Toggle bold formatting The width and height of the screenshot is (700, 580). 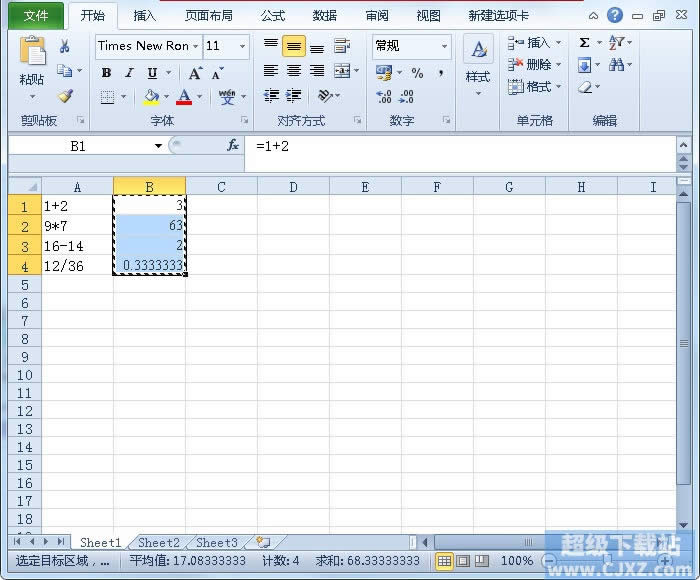coord(107,73)
